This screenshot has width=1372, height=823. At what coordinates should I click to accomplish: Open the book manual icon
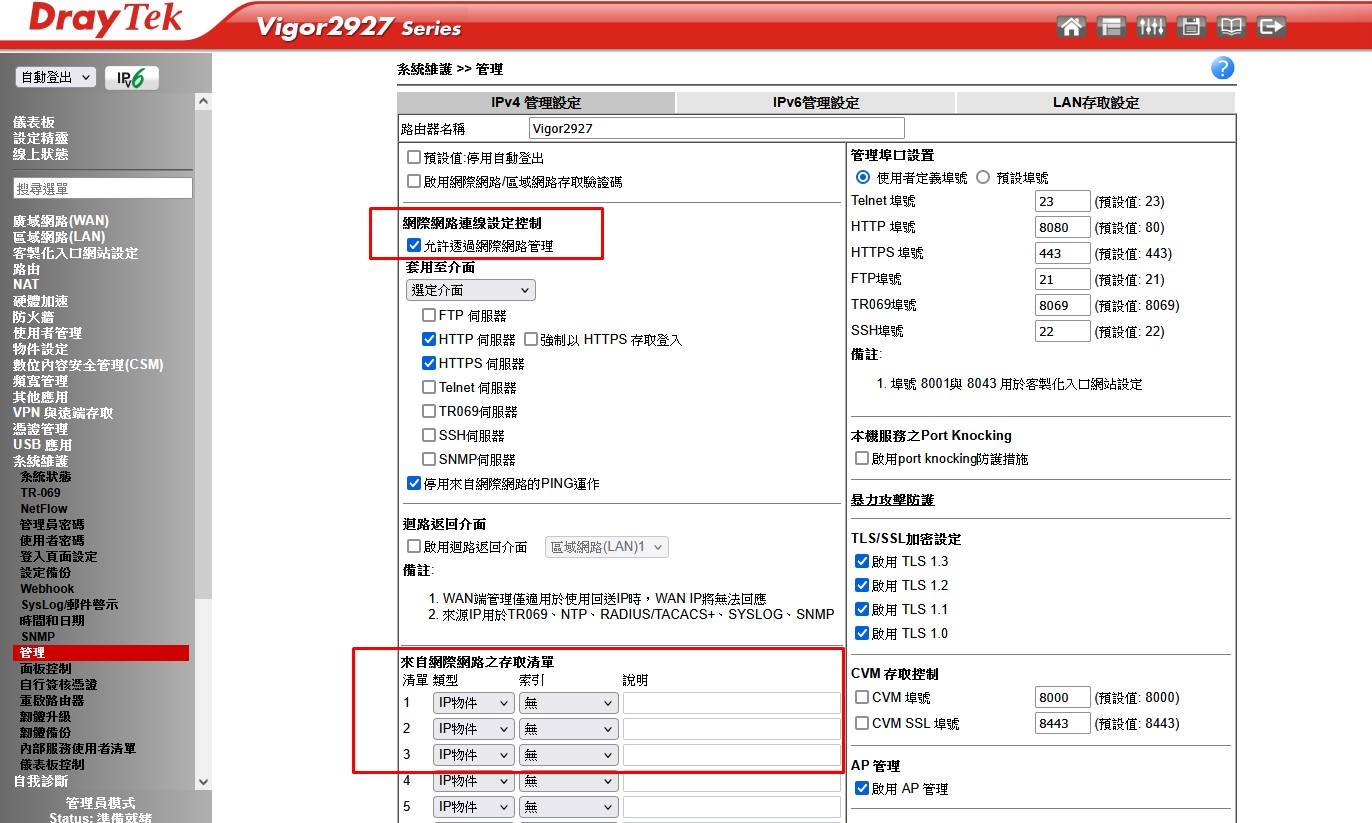coord(1231,27)
